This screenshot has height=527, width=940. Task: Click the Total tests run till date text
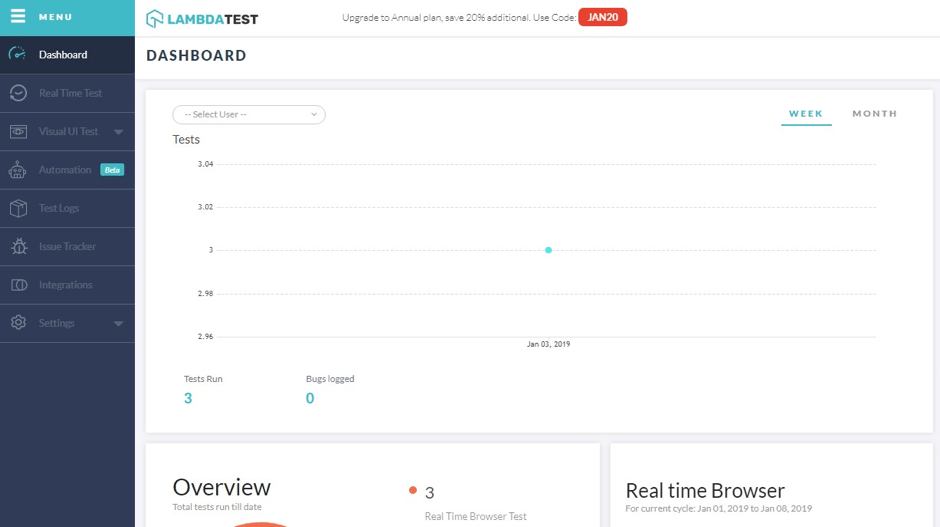click(x=217, y=507)
